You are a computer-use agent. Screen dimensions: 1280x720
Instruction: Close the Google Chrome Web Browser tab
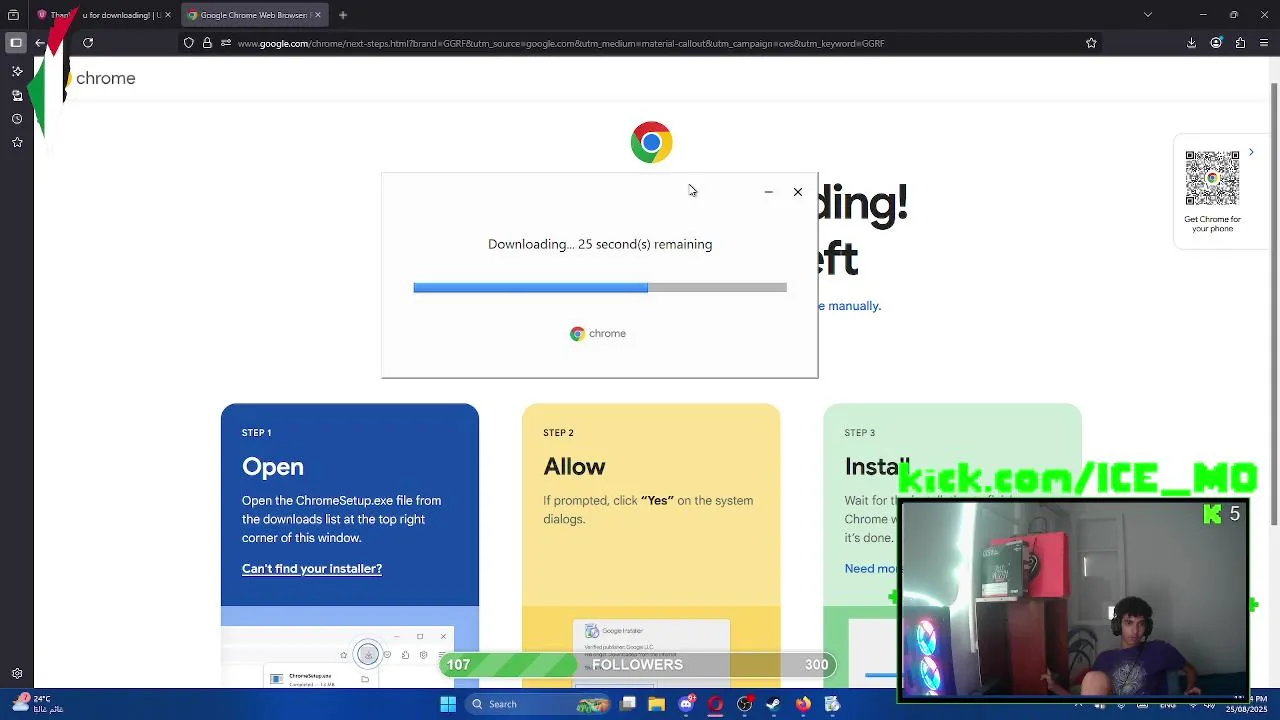click(317, 15)
